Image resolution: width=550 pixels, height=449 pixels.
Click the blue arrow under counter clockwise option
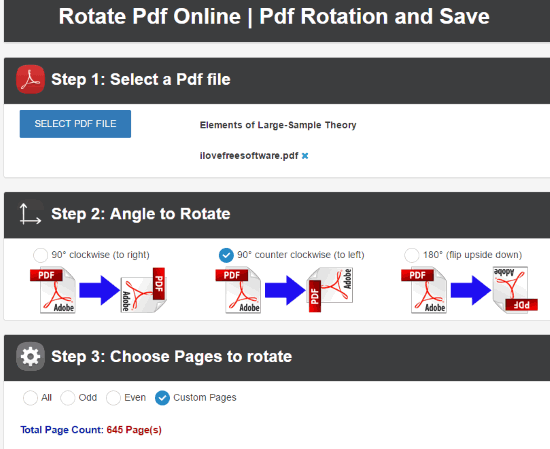(x=285, y=290)
